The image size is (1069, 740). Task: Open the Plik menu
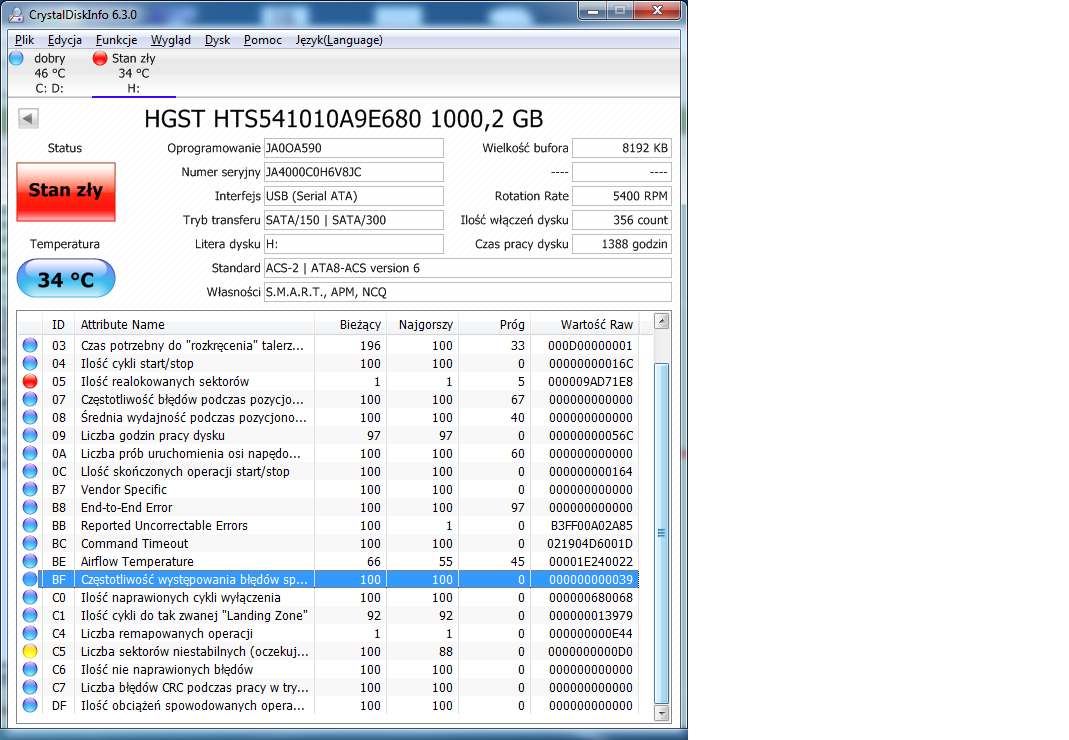click(25, 40)
